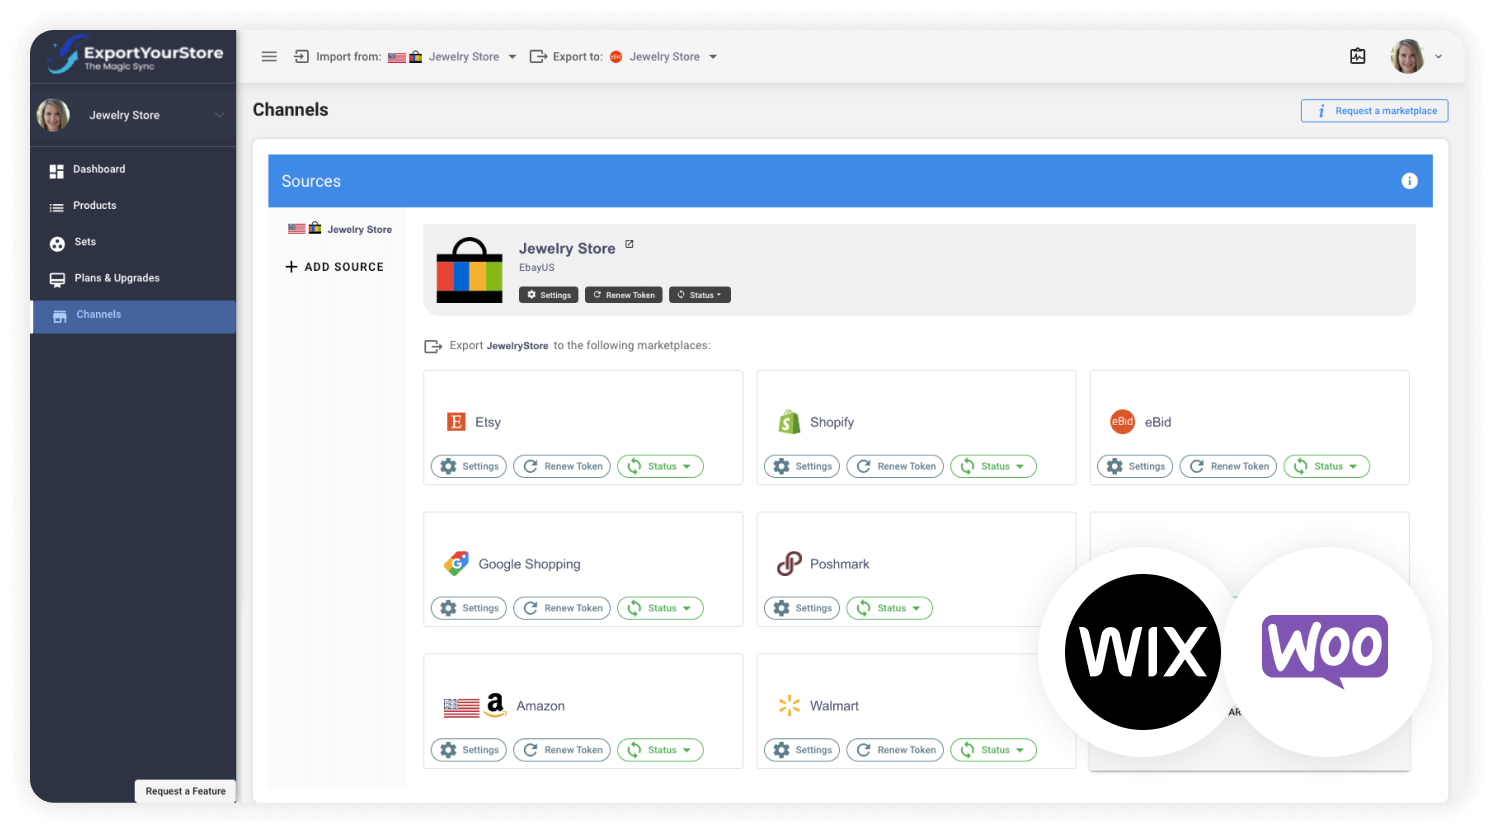
Task: Select Plans & Upgrades in the sidebar
Action: point(59,278)
